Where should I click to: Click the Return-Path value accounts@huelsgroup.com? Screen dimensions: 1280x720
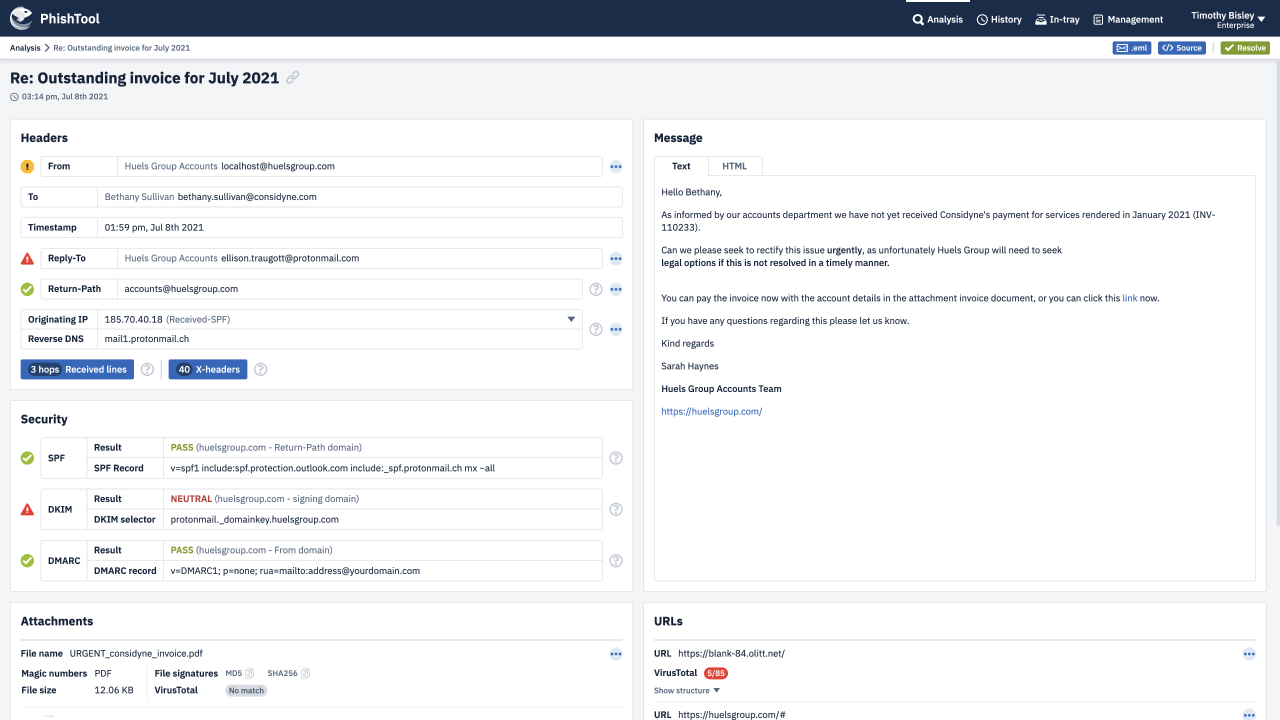click(x=181, y=289)
